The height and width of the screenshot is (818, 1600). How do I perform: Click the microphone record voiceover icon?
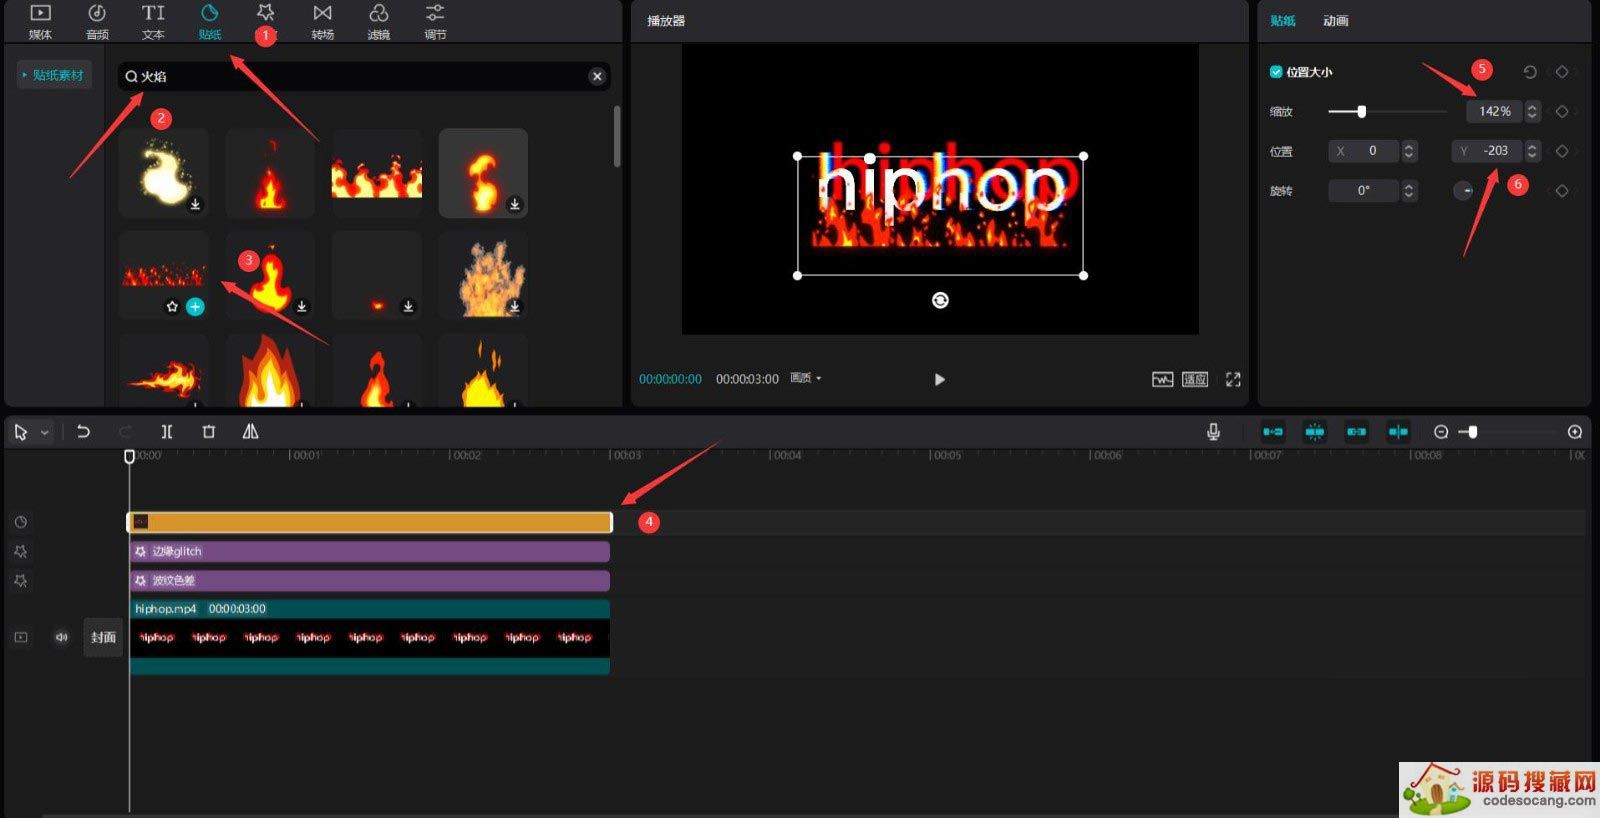(1213, 432)
